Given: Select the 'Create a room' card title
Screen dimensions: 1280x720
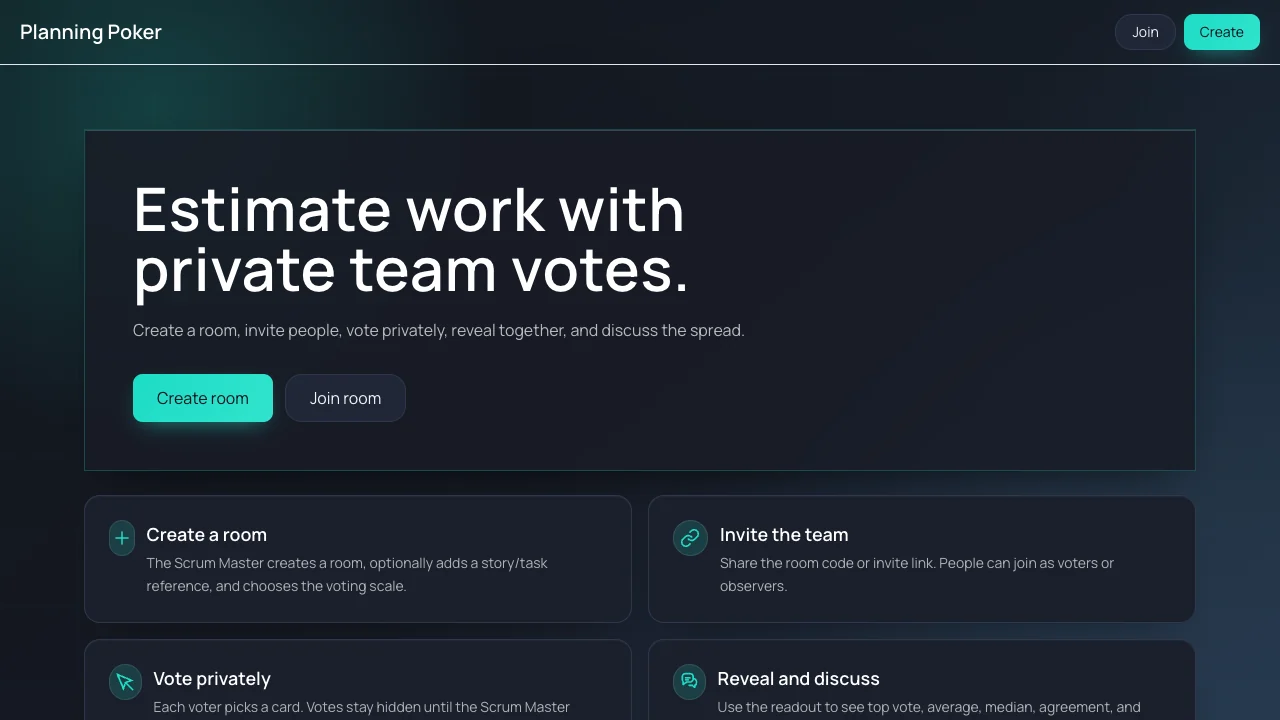Looking at the screenshot, I should 207,535.
